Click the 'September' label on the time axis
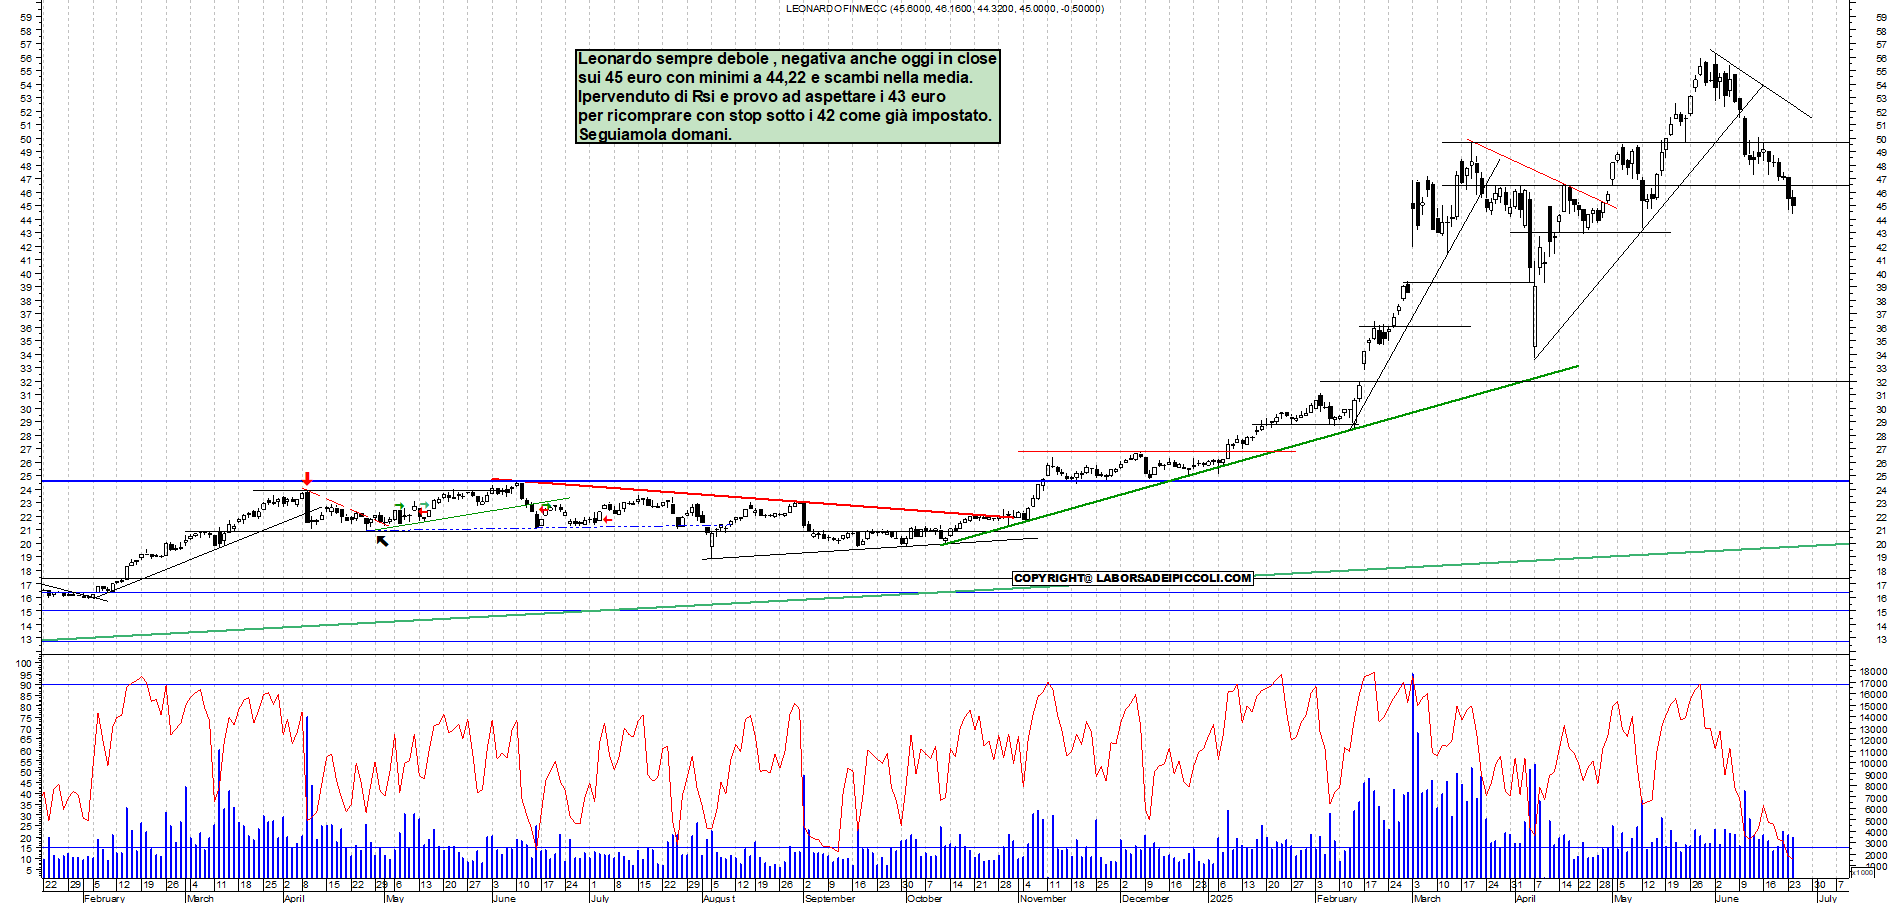This screenshot has width=1890, height=903. [830, 898]
